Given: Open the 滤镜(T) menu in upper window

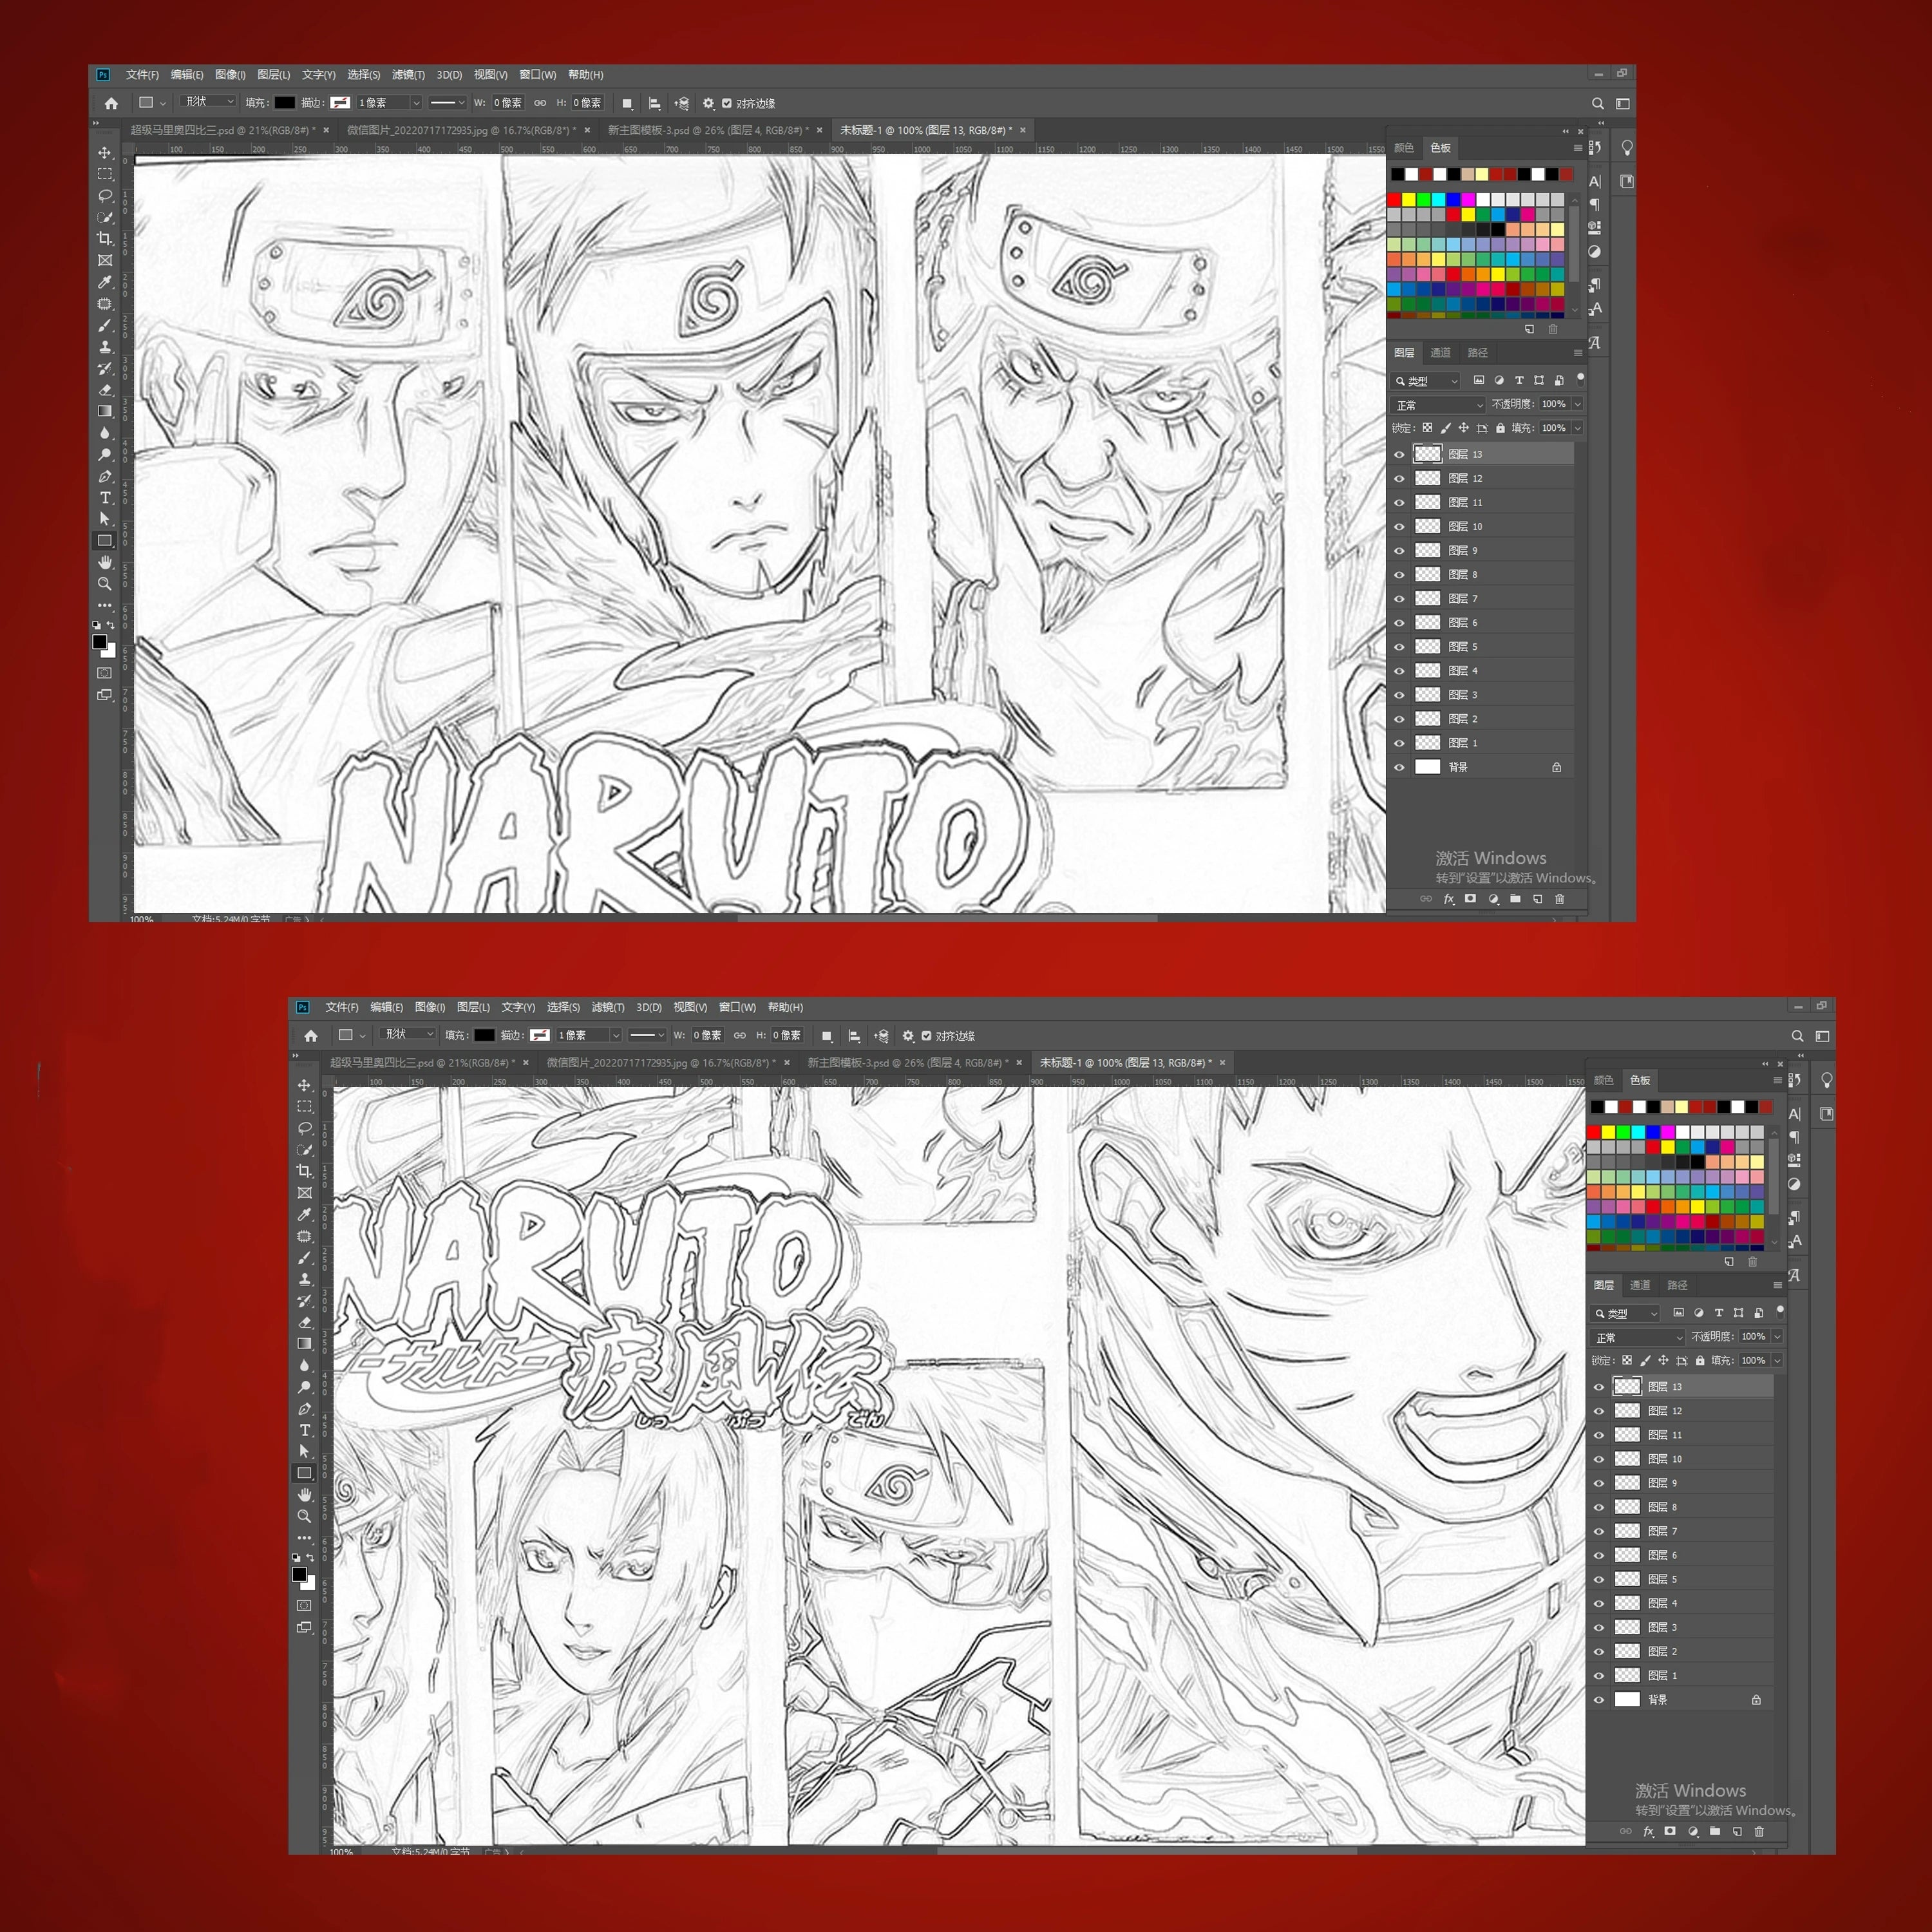Looking at the screenshot, I should pos(408,75).
